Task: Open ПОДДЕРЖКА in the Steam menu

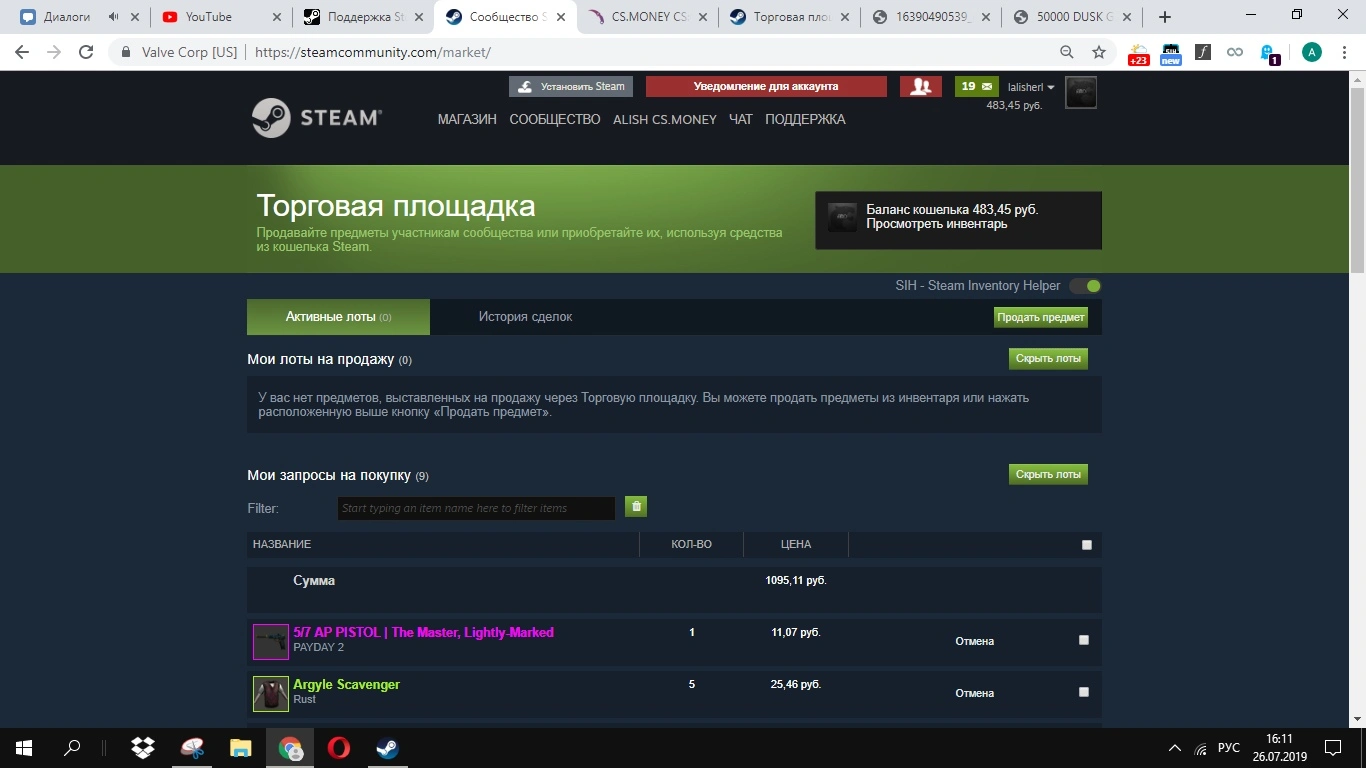Action: click(805, 119)
